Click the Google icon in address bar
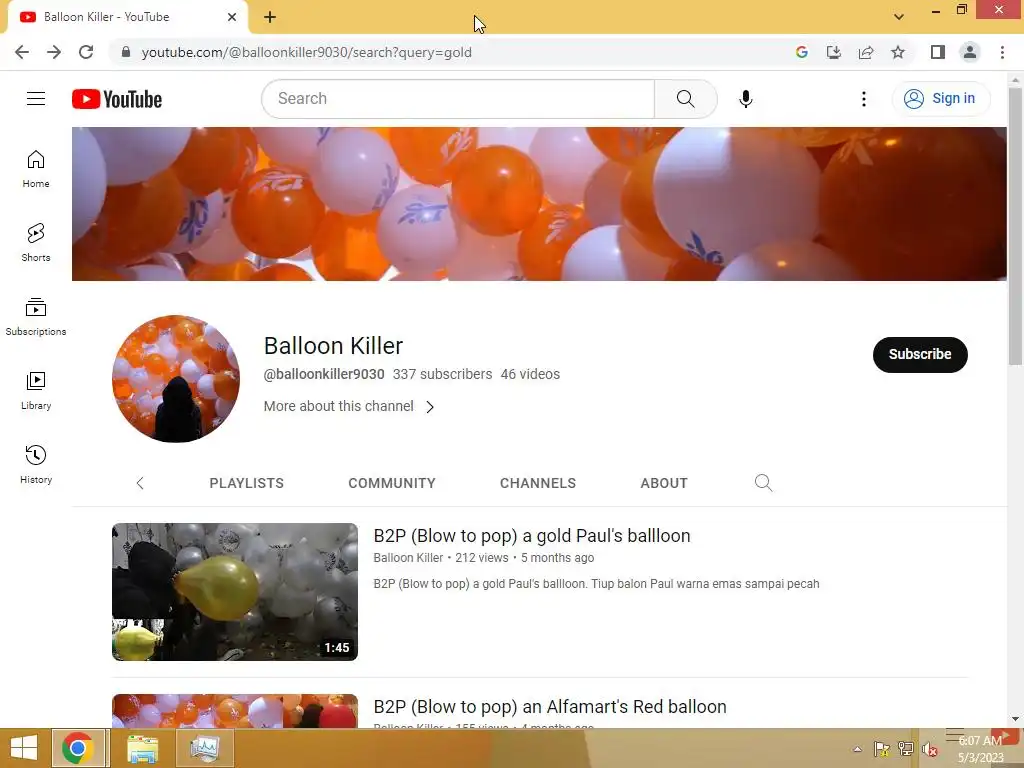 (802, 52)
